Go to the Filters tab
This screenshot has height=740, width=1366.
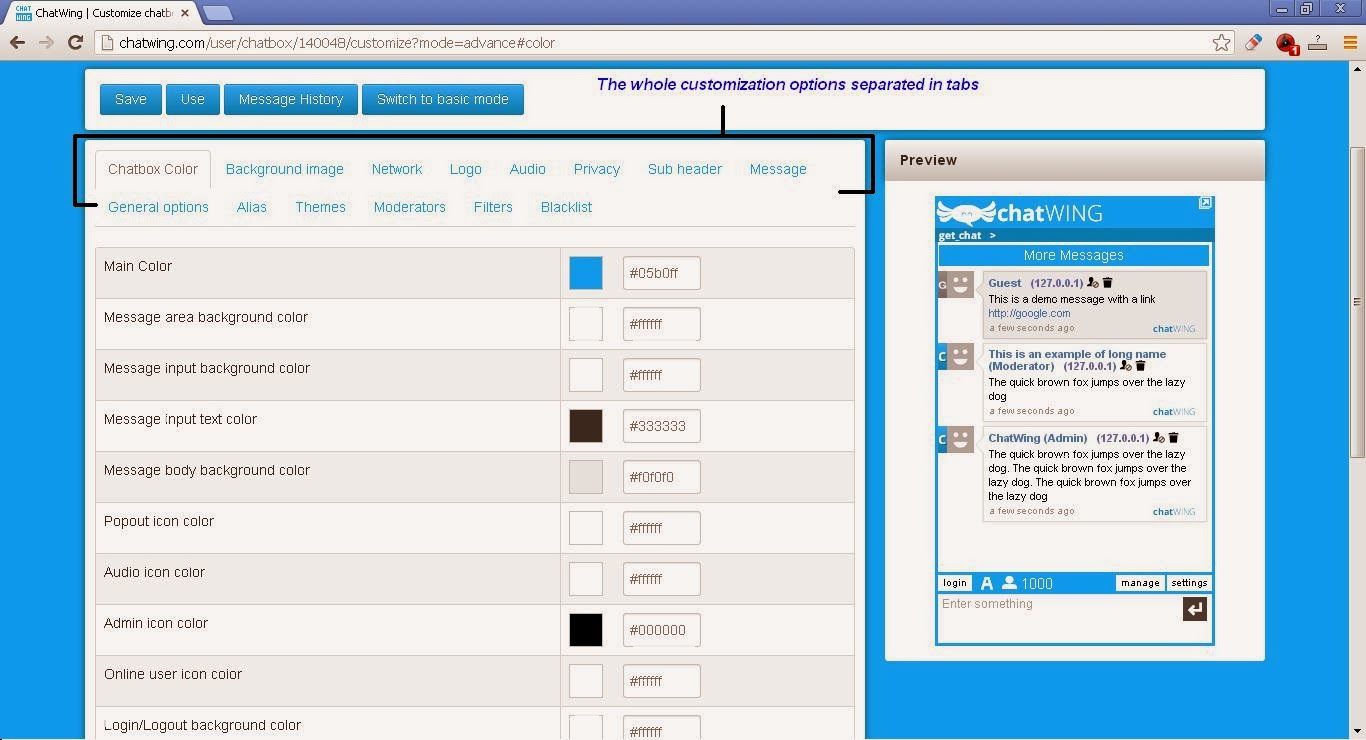pyautogui.click(x=493, y=207)
